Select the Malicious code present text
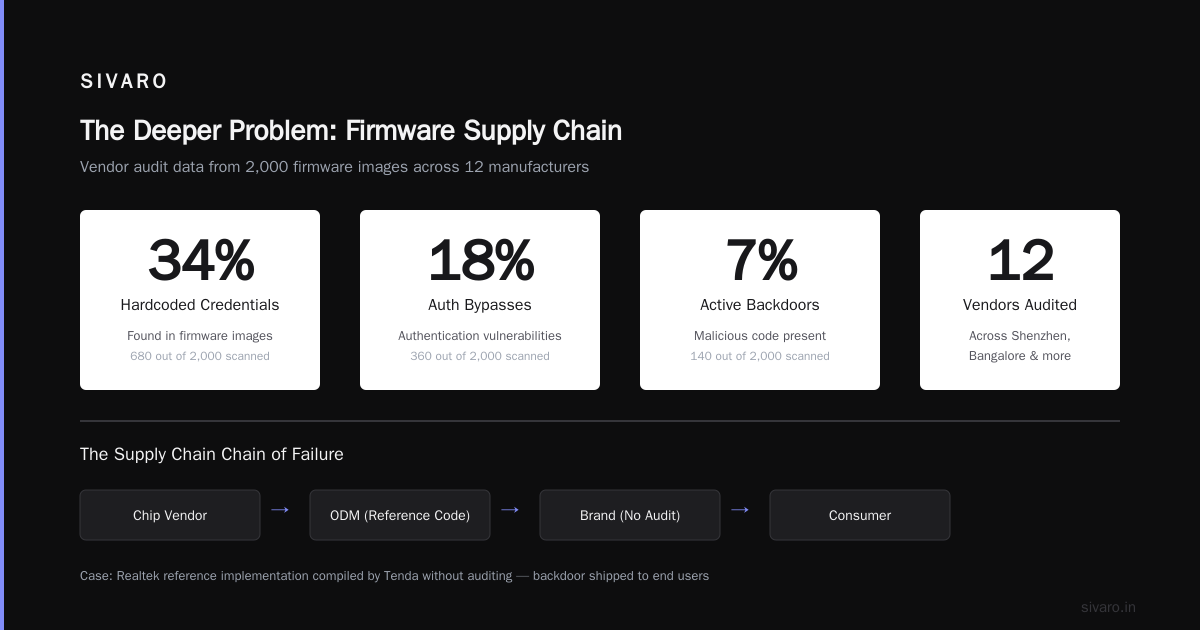The width and height of the screenshot is (1200, 630). pyautogui.click(x=760, y=336)
